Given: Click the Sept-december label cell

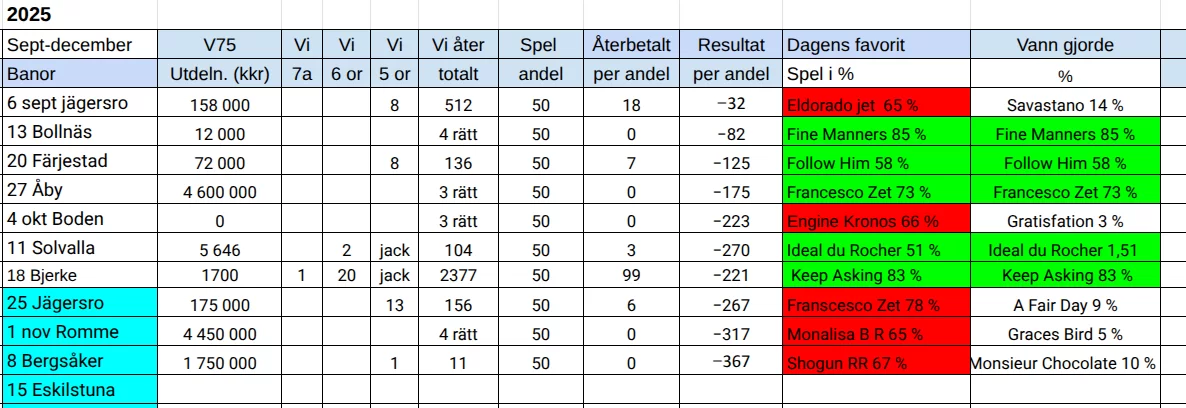Looking at the screenshot, I should coord(80,45).
